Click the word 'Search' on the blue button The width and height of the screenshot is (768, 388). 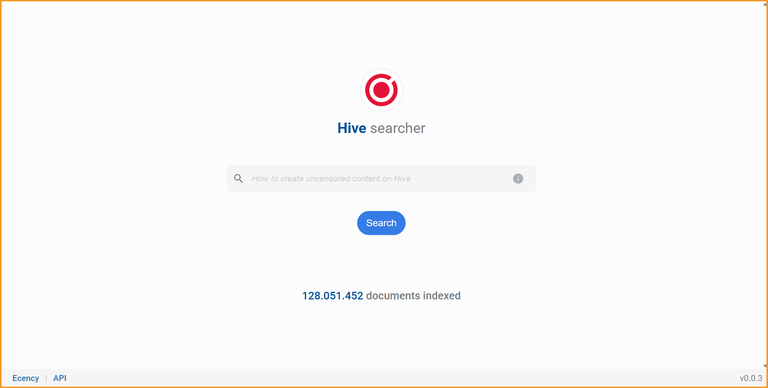coord(381,223)
